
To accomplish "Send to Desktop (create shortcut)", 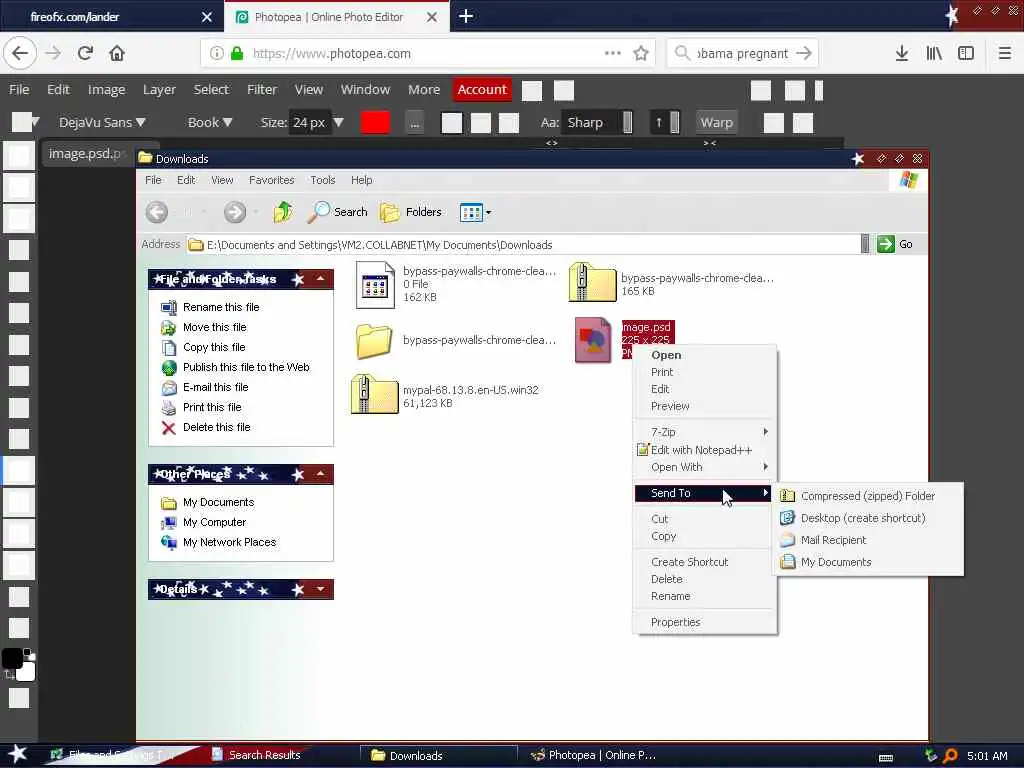I will (x=867, y=518).
